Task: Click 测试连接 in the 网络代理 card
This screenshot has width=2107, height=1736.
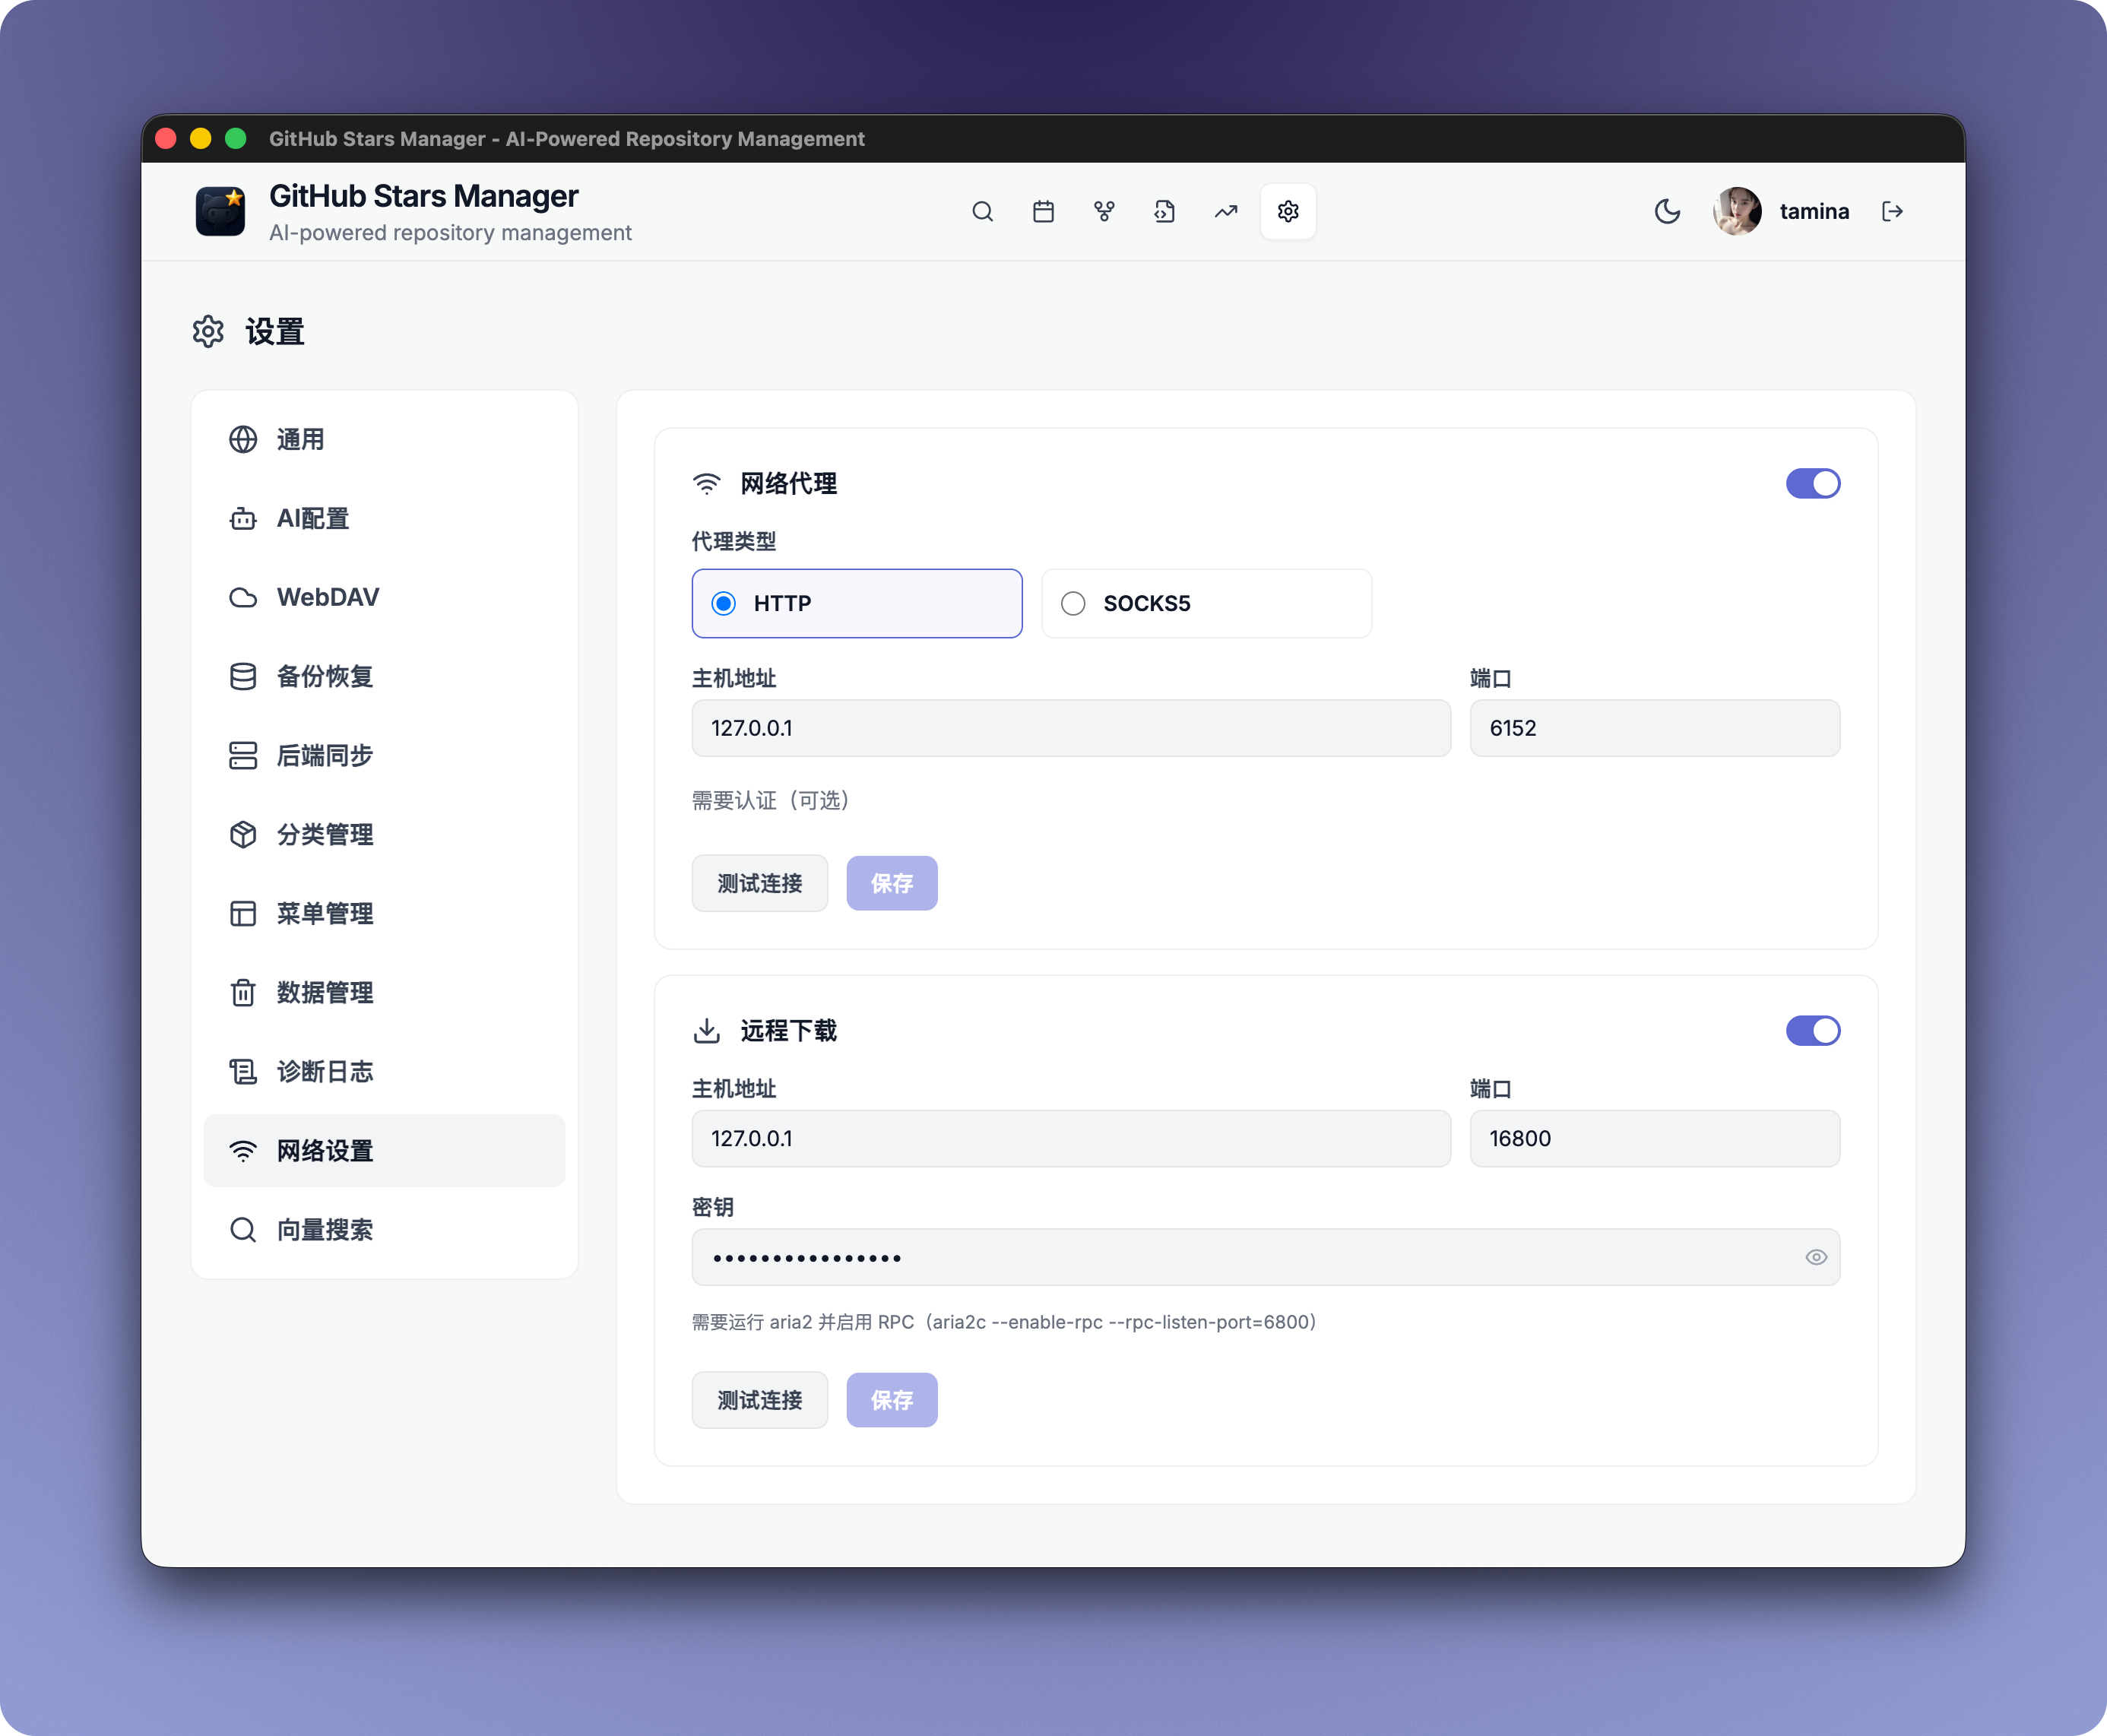Action: click(760, 884)
